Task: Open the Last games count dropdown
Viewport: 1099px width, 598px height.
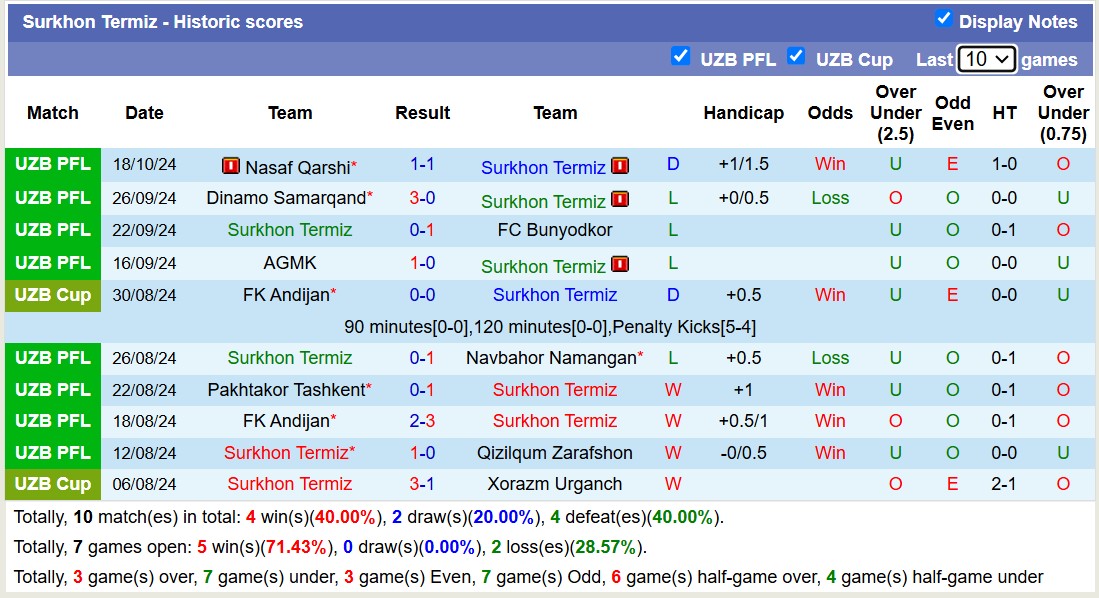Action: click(x=986, y=59)
